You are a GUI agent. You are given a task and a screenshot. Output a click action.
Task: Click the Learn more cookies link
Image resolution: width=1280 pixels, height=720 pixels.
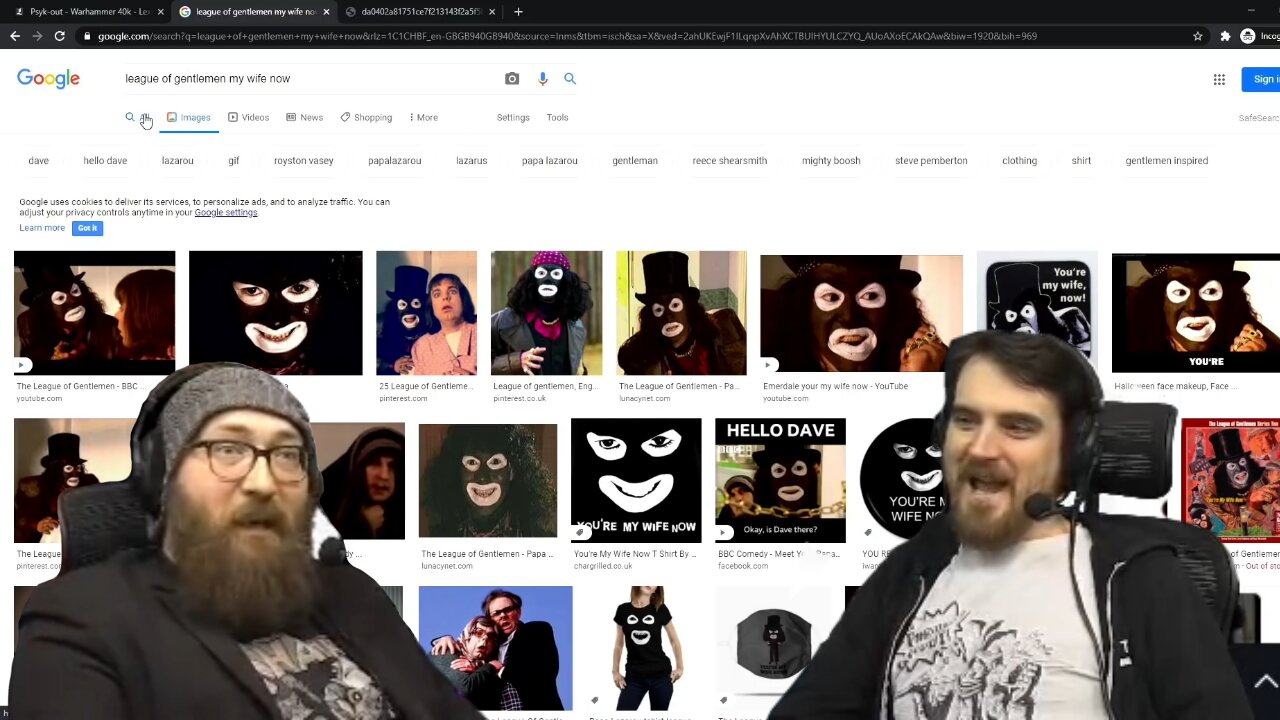pyautogui.click(x=42, y=228)
